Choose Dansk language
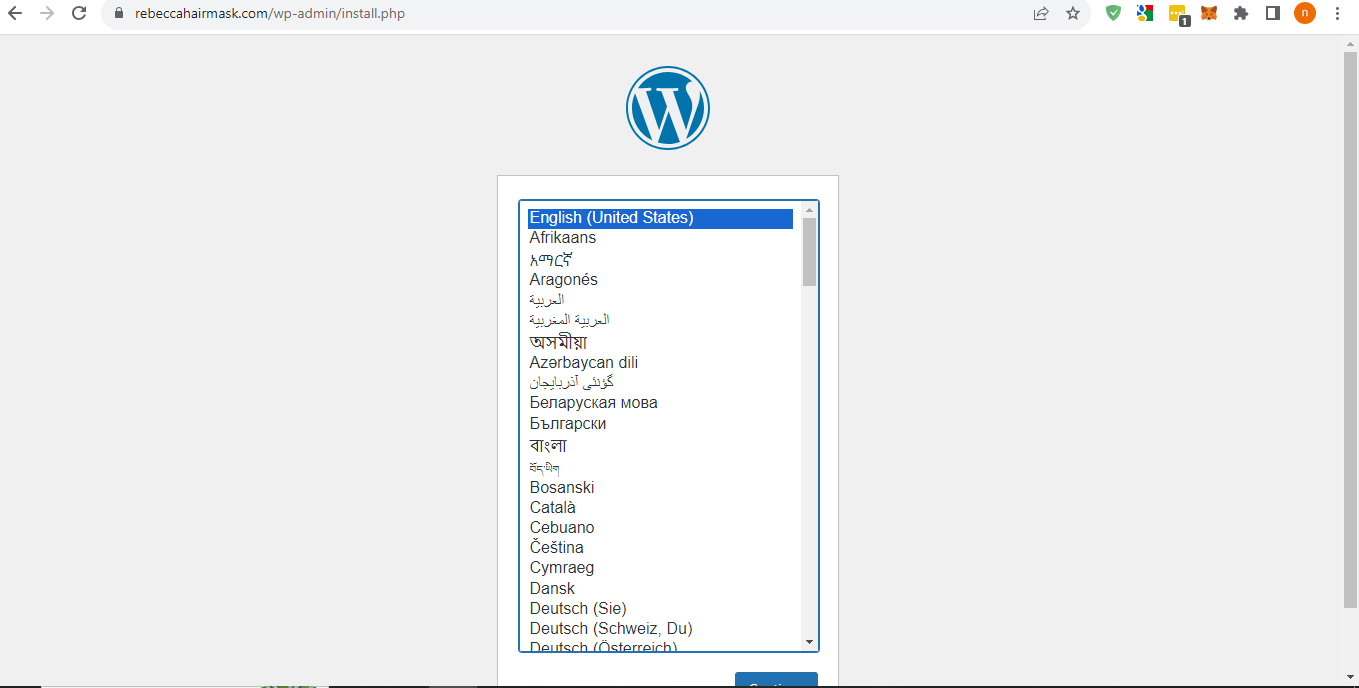Screen dimensions: 1359x688 [x=660, y=589]
